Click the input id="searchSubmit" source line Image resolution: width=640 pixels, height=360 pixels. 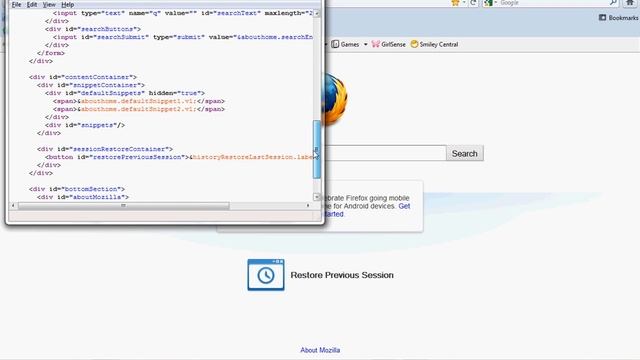pyautogui.click(x=183, y=37)
